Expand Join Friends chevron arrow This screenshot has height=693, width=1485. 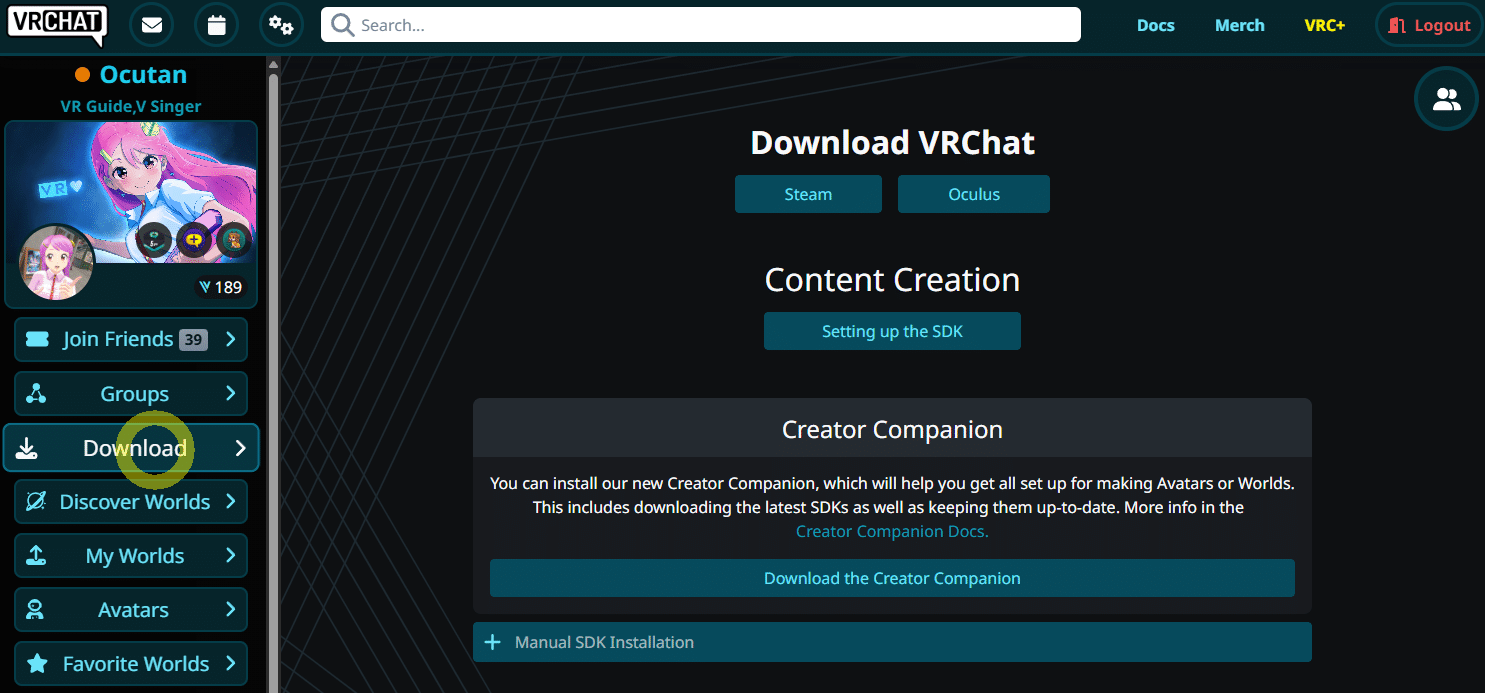230,339
